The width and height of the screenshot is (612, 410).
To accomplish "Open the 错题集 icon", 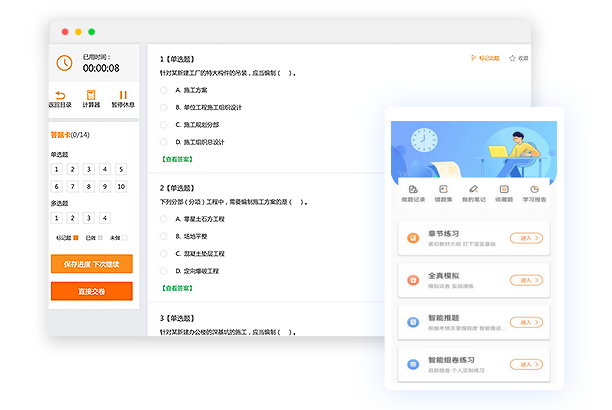I will click(x=442, y=189).
